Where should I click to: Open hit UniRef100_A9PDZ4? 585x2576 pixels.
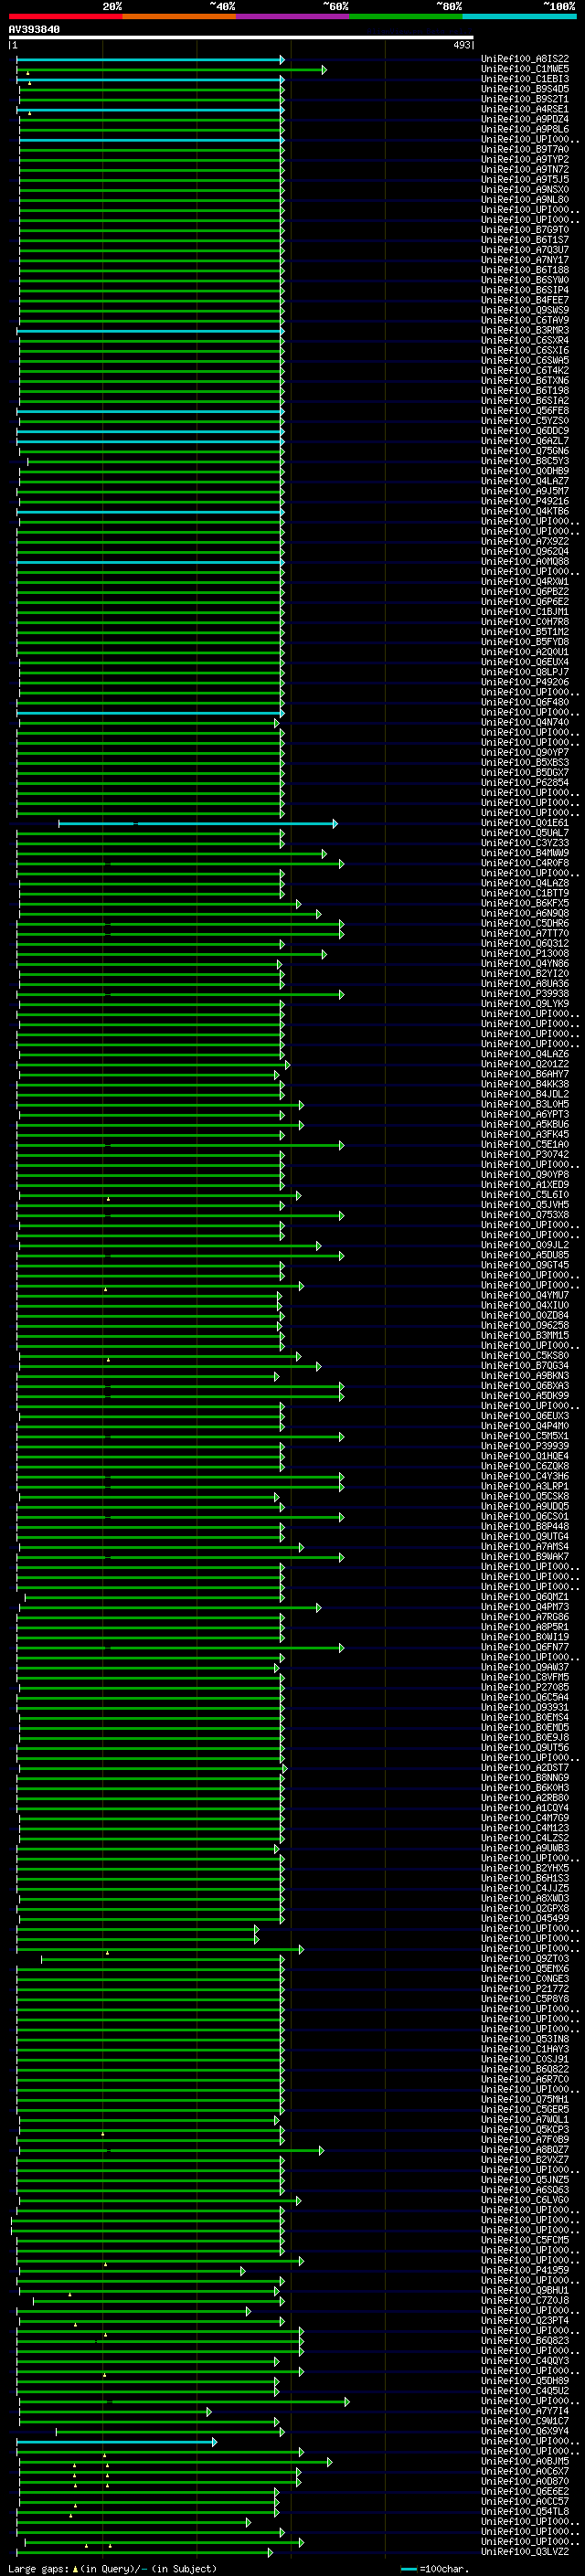tap(525, 119)
